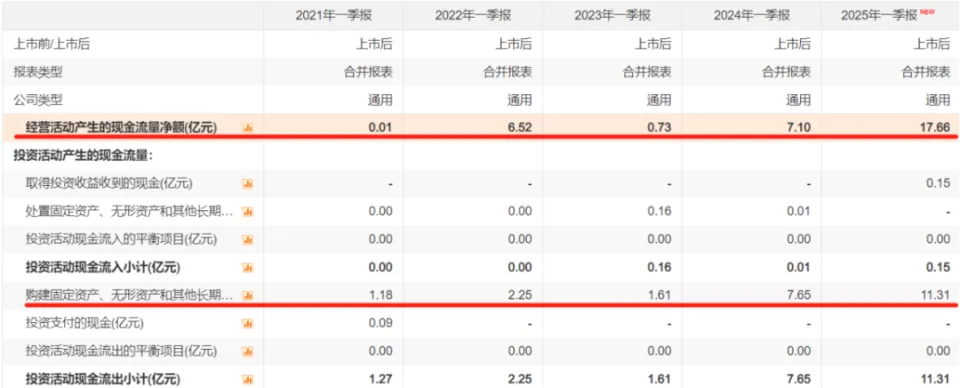This screenshot has width=960, height=388.
Task: Open chart icon for 投资活动现金流入的平衡项目
Action: click(248, 240)
